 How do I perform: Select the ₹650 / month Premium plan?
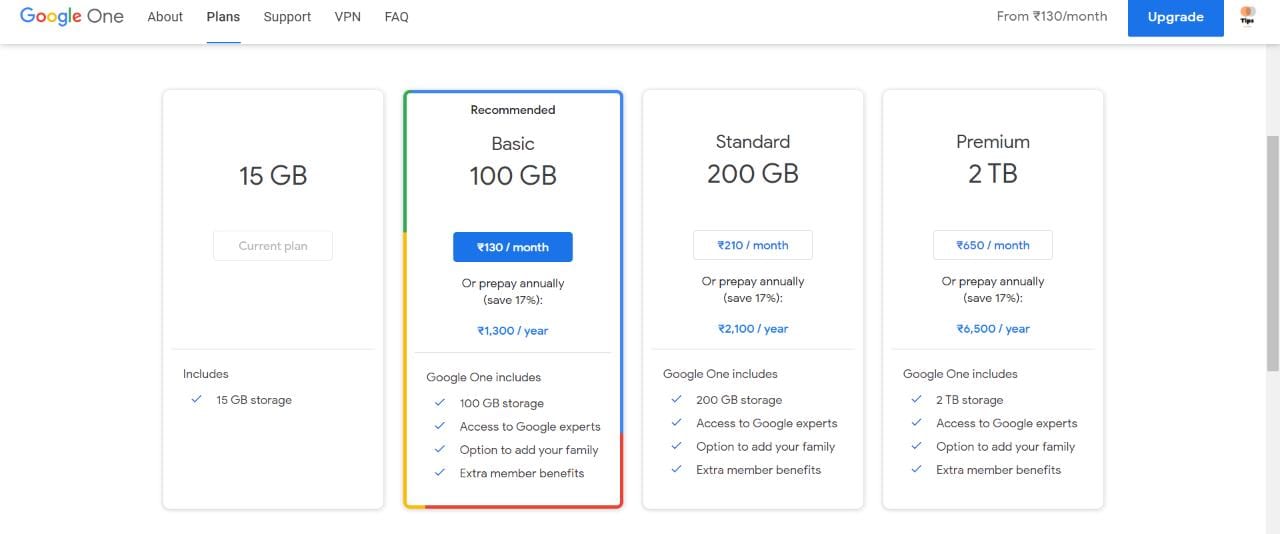pos(993,245)
